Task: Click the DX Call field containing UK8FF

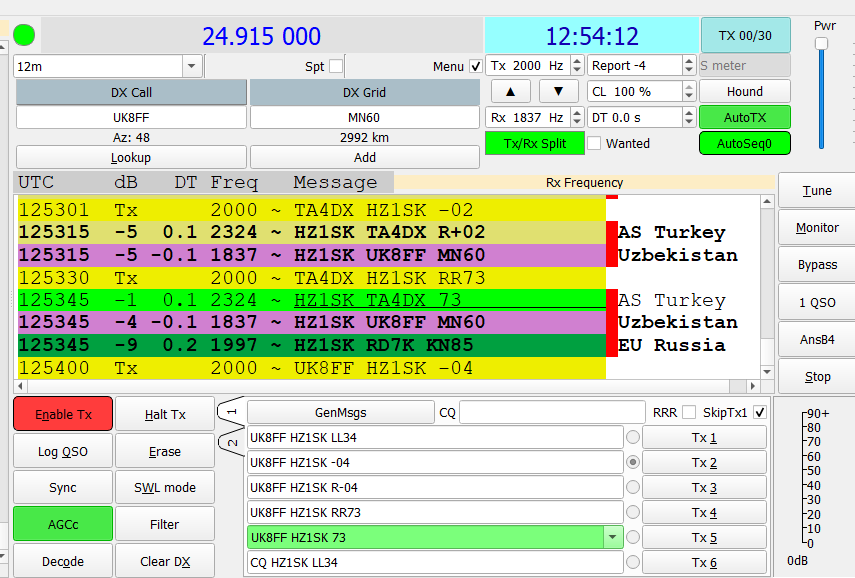Action: [x=131, y=117]
